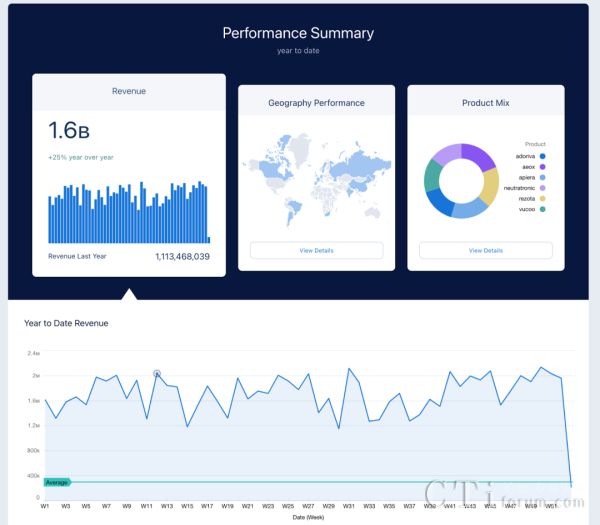Screen dimensions: 600x525
Task: Toggle the rezota yellow legend dot
Action: [x=542, y=198]
